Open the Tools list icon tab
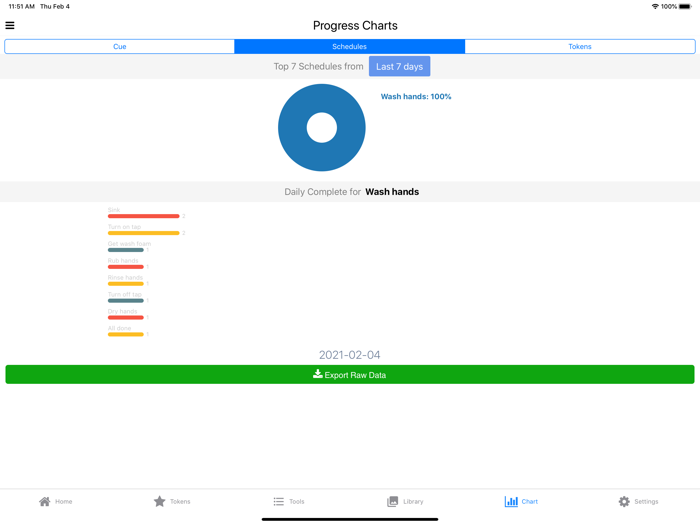 279,501
